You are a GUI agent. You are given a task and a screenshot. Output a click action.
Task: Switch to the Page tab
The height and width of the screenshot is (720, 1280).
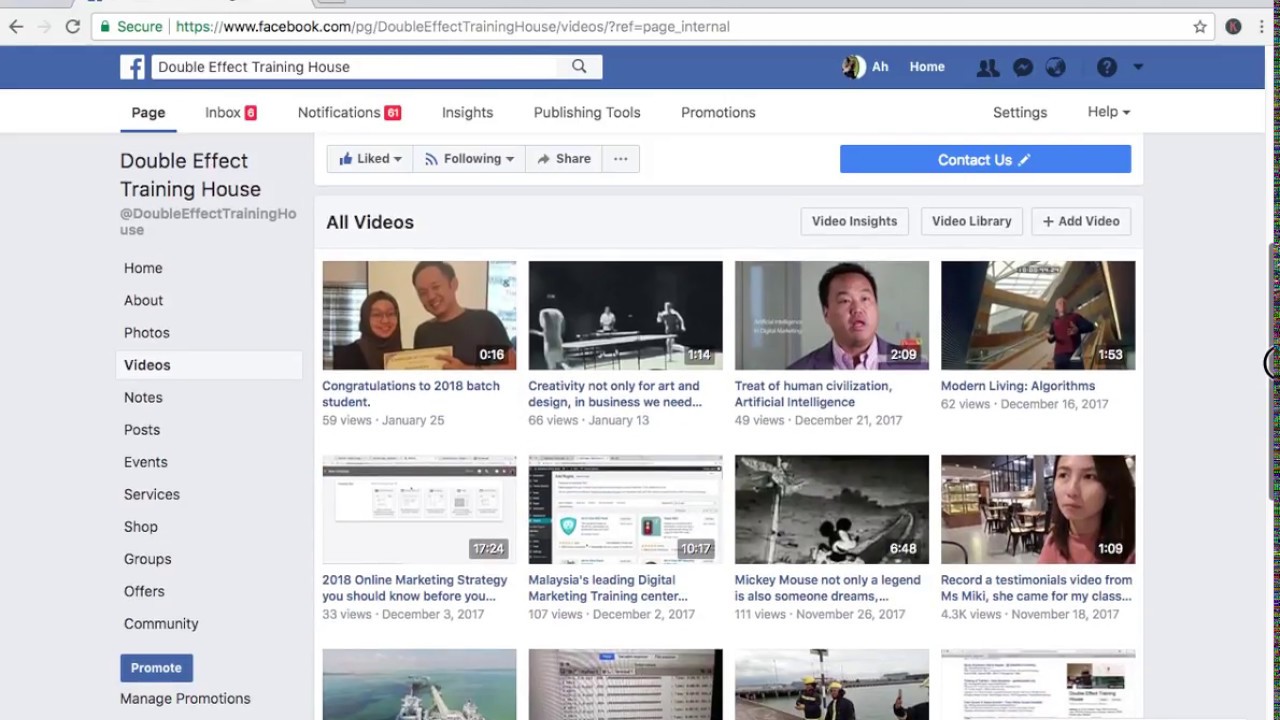[x=148, y=113]
